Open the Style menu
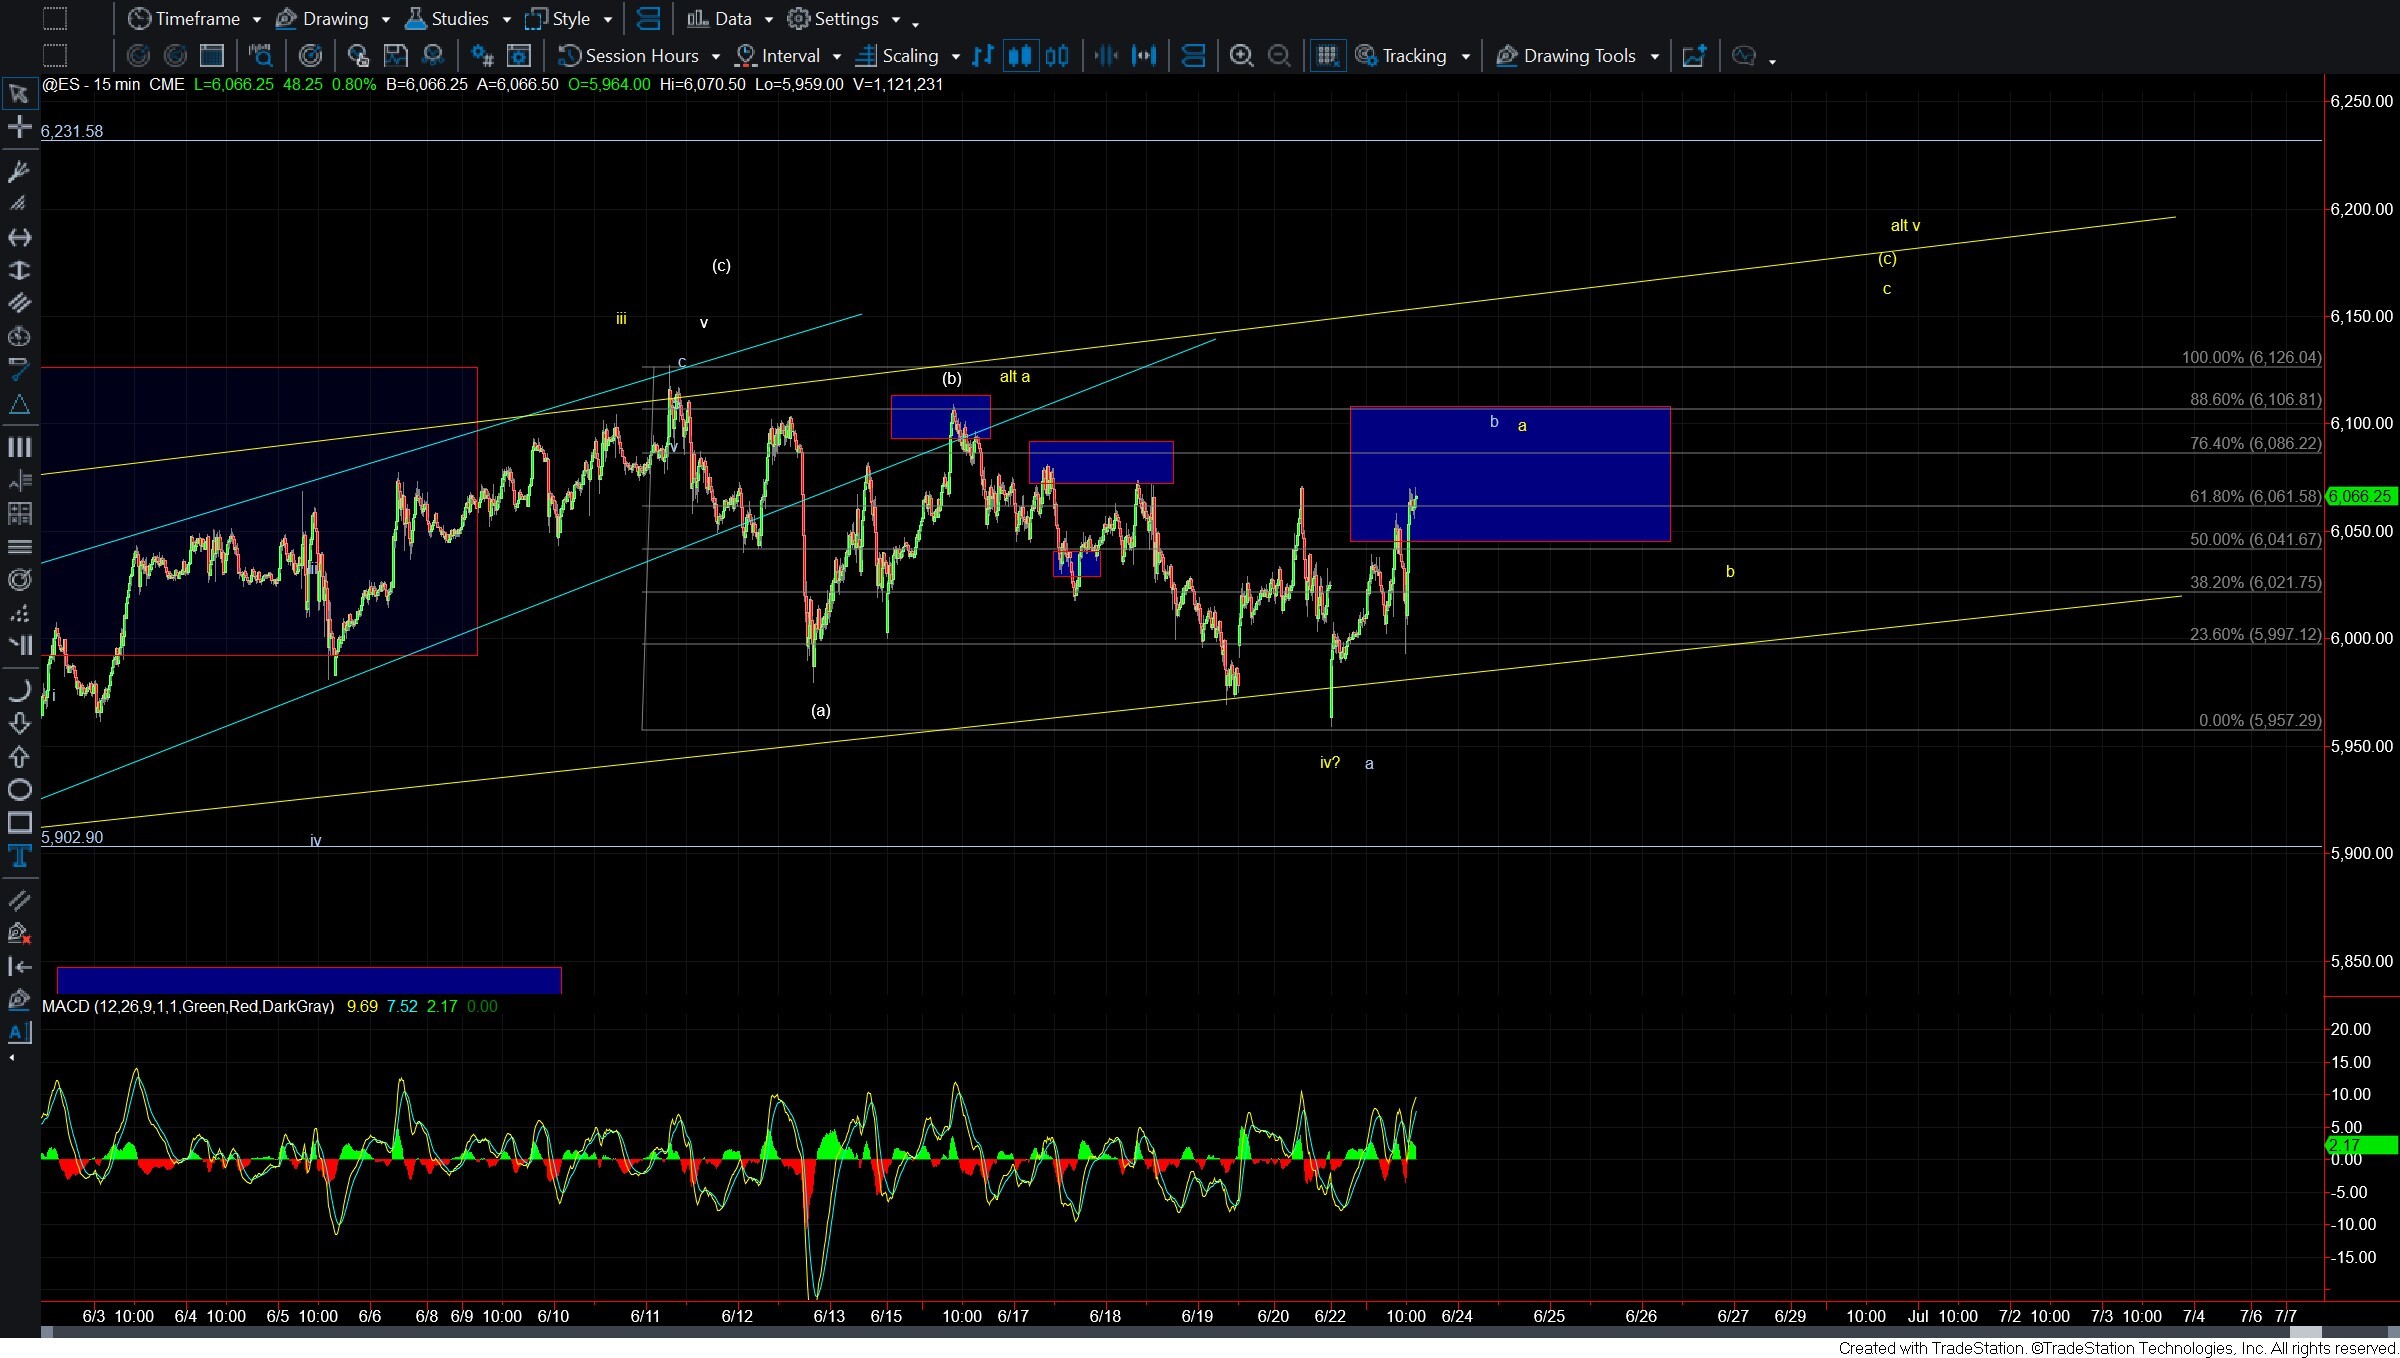Viewport: 2400px width, 1358px height. coord(558,19)
